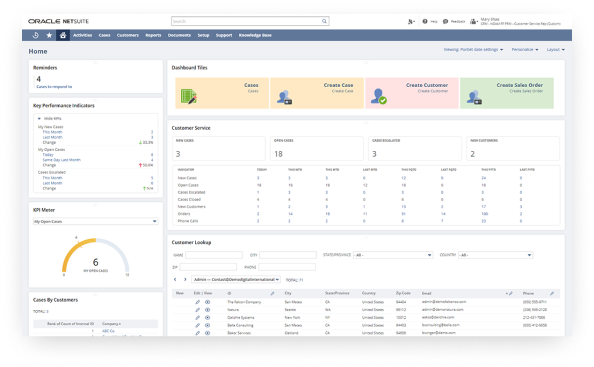This screenshot has width=594, height=367.
Task: Go to the Home house icon
Action: pyautogui.click(x=63, y=35)
